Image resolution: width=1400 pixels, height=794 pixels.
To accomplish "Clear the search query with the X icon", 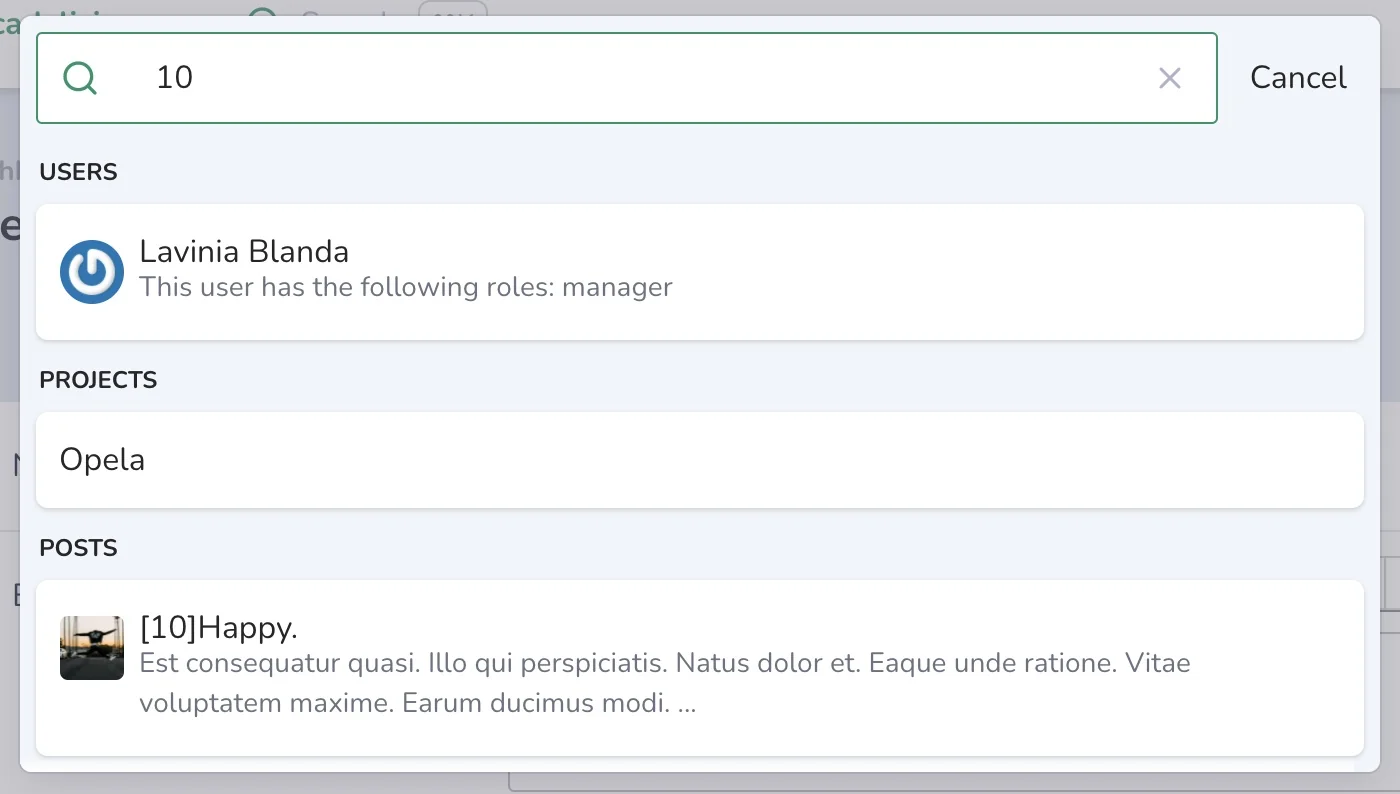I will click(x=1169, y=78).
